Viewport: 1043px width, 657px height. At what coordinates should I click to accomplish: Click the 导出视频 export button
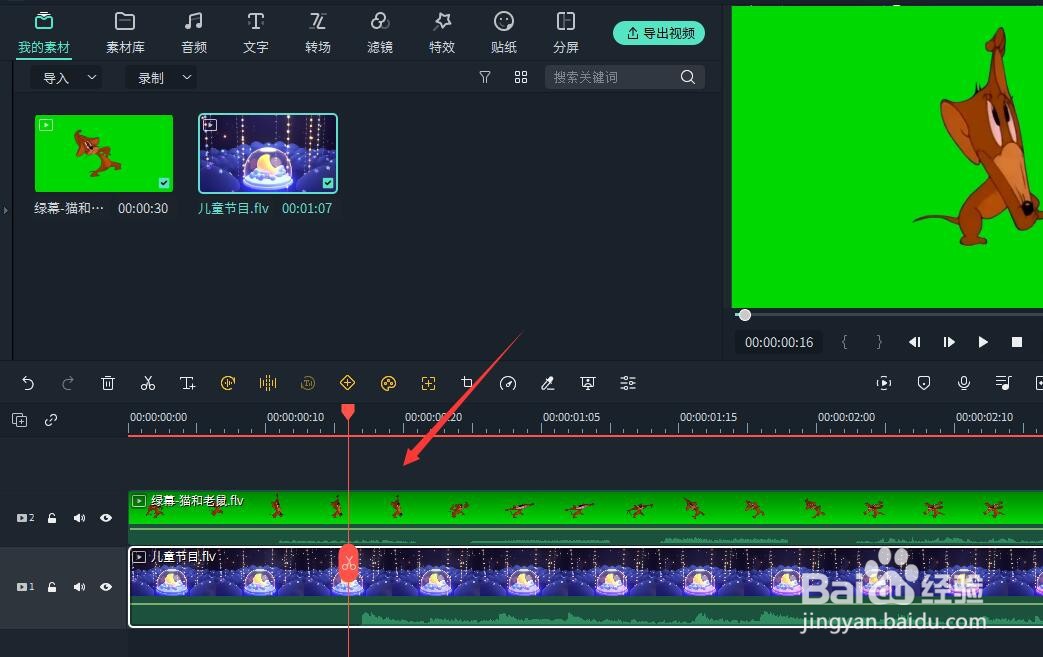click(659, 33)
